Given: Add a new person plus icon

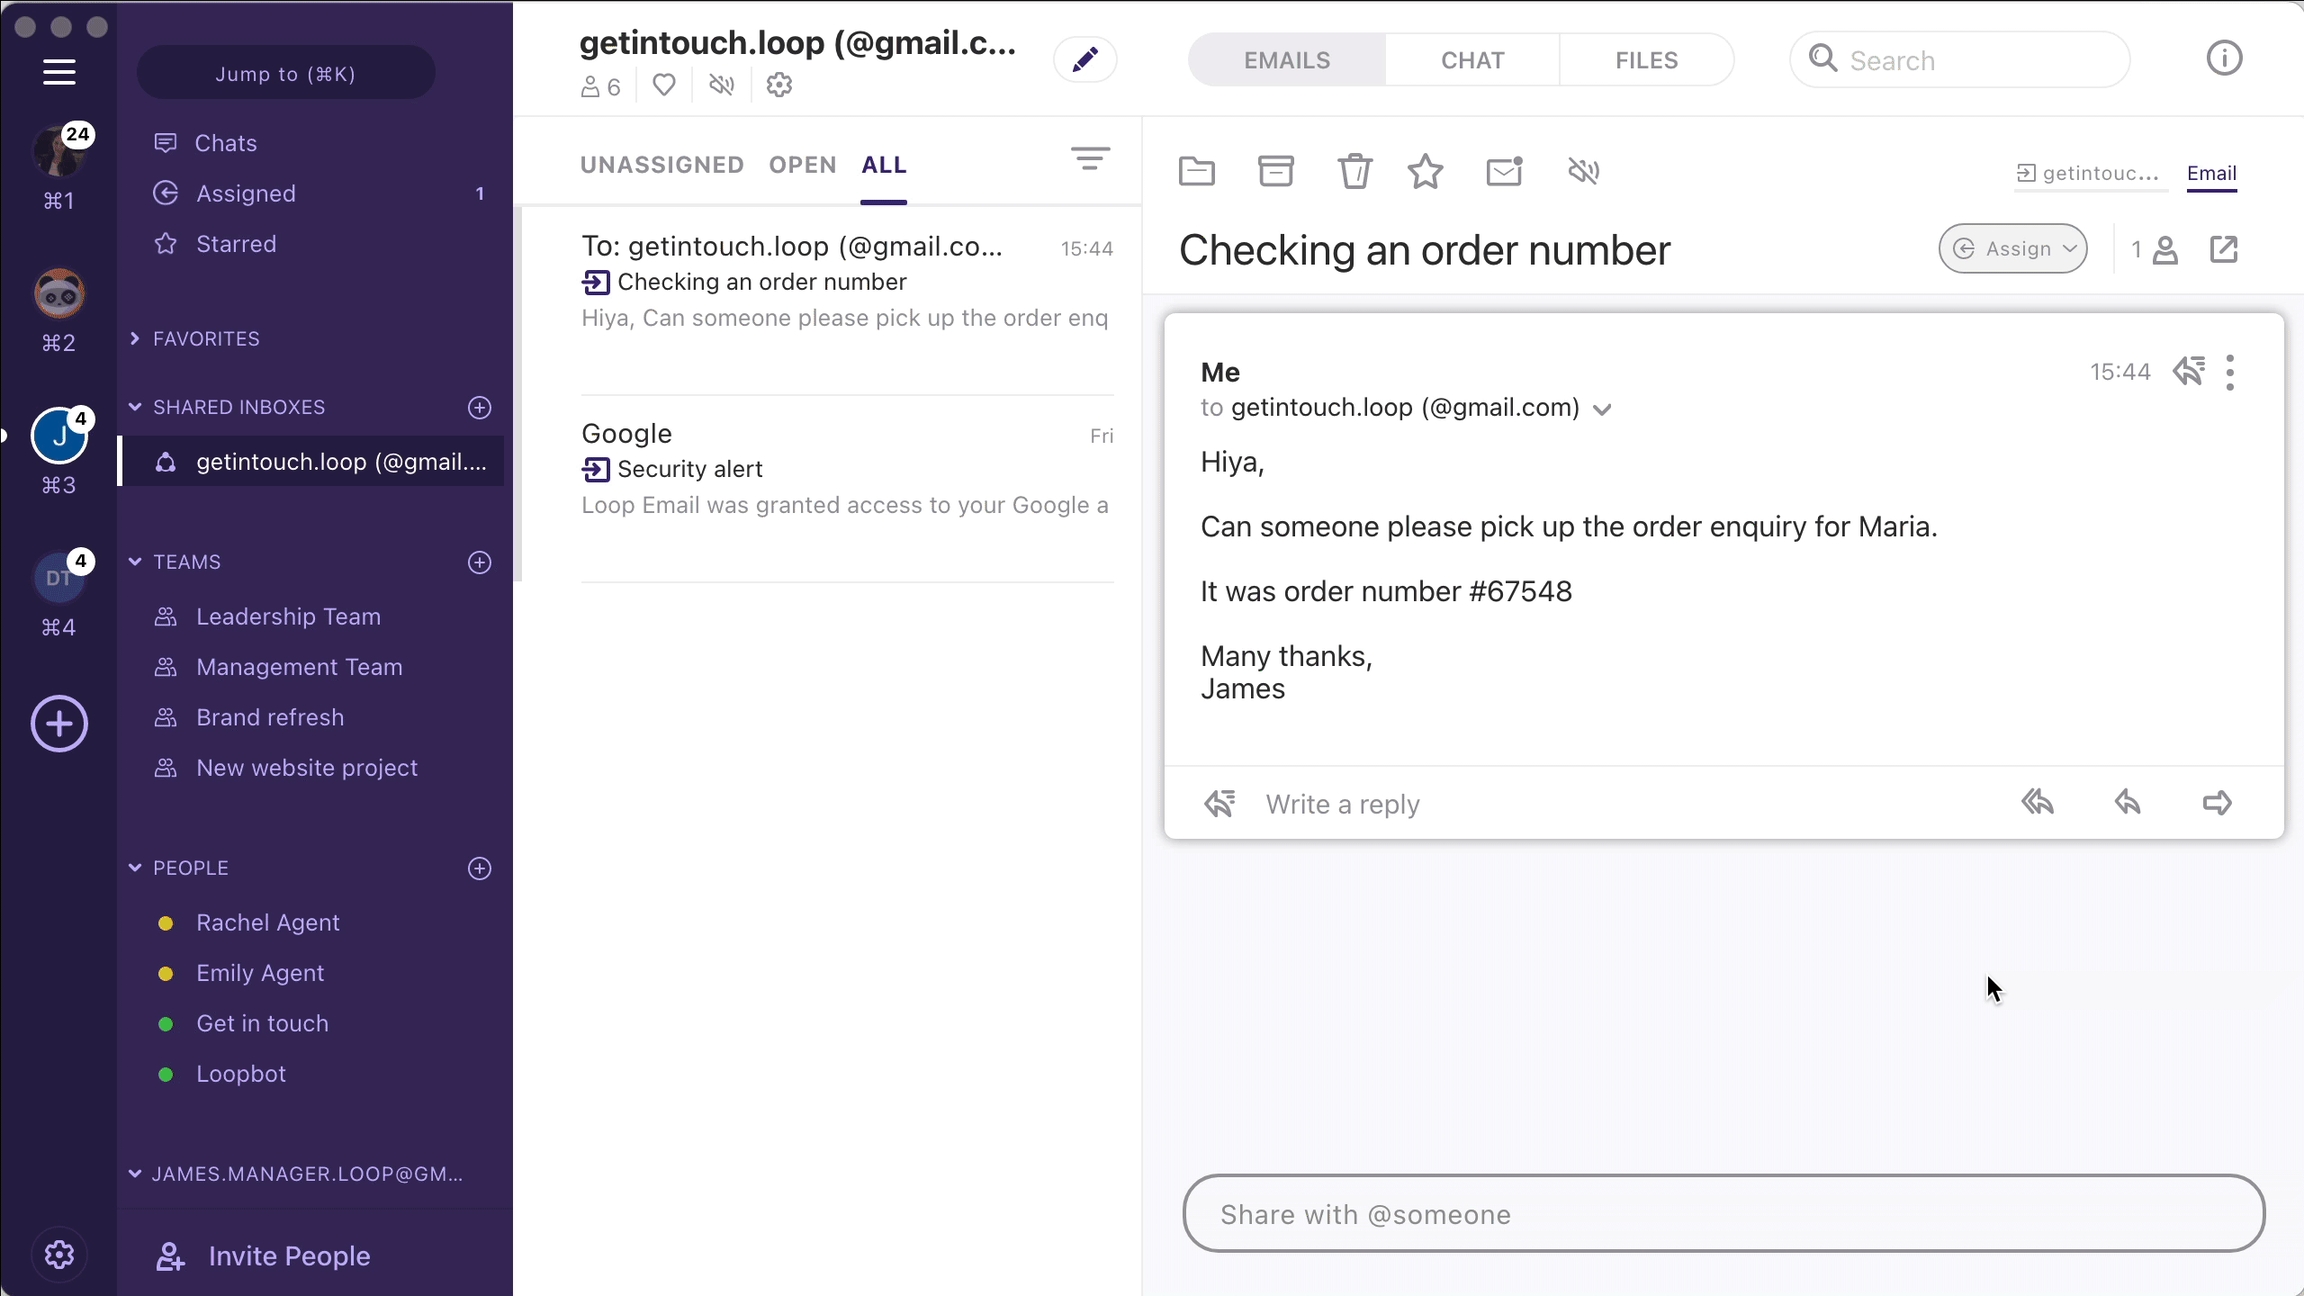Looking at the screenshot, I should coord(480,868).
